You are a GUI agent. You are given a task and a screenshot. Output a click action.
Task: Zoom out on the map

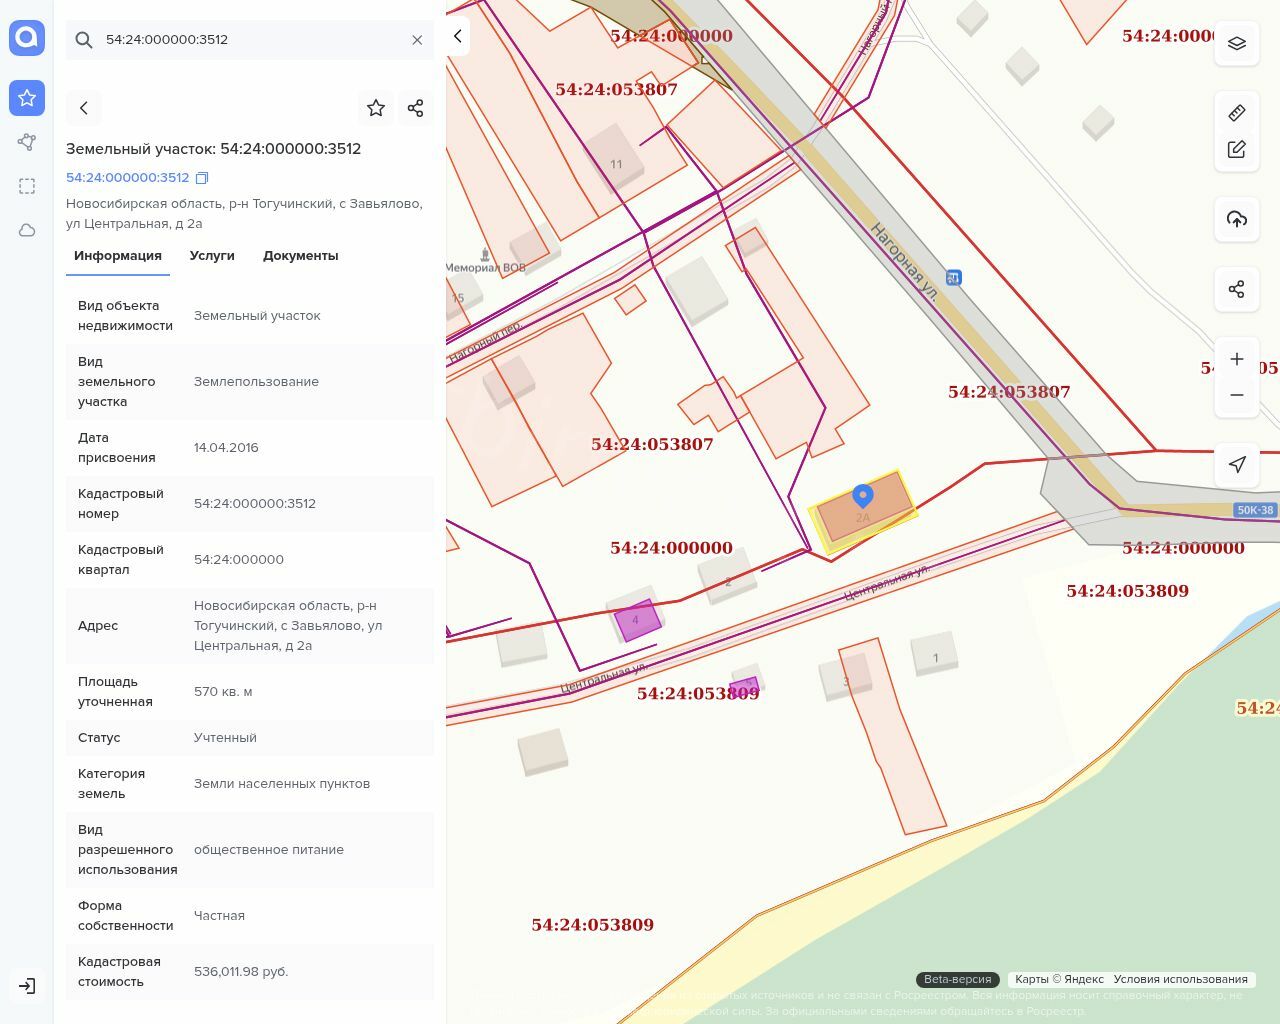(x=1236, y=395)
